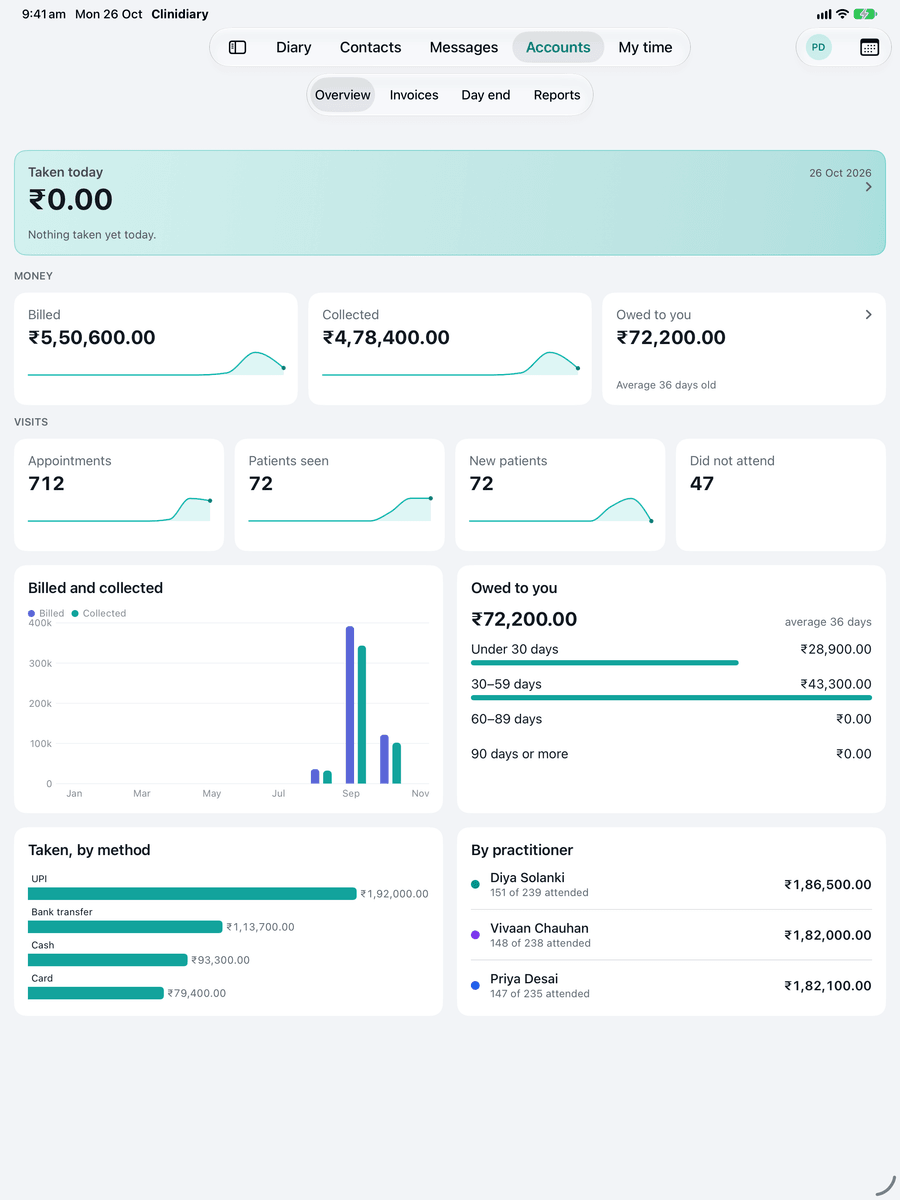
Task: Click the Clinidiary app name in status bar
Action: point(180,14)
